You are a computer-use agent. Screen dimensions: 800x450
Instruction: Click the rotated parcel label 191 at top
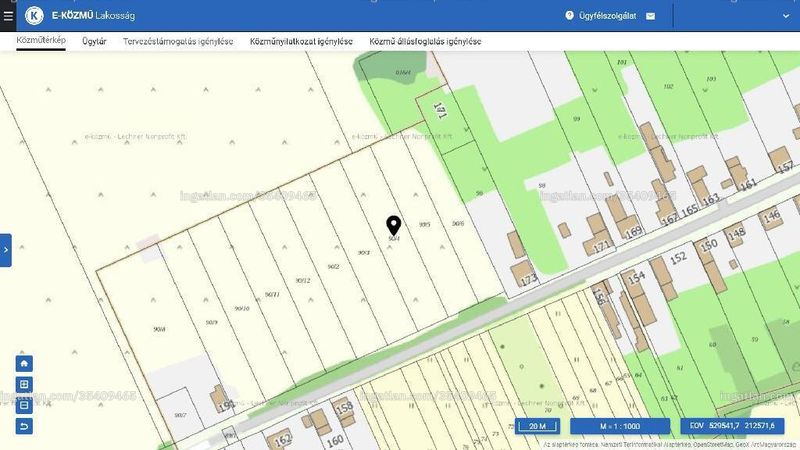pyautogui.click(x=439, y=111)
